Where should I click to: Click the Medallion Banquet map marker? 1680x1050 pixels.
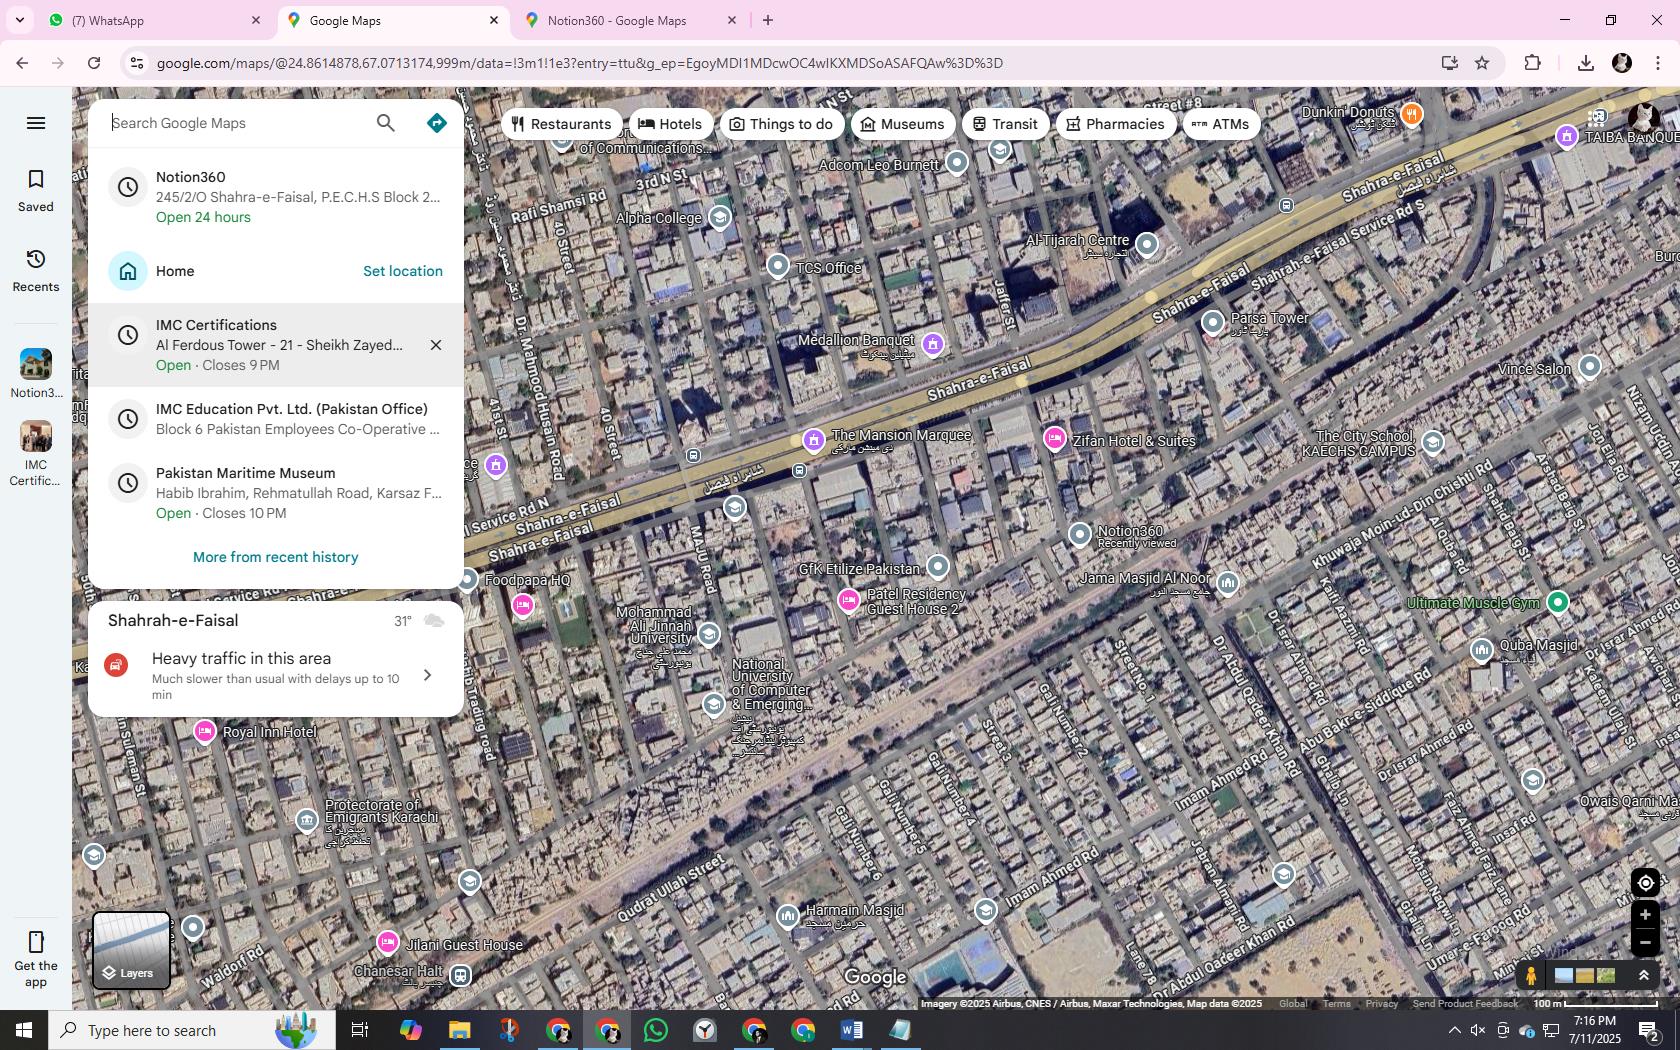point(932,344)
